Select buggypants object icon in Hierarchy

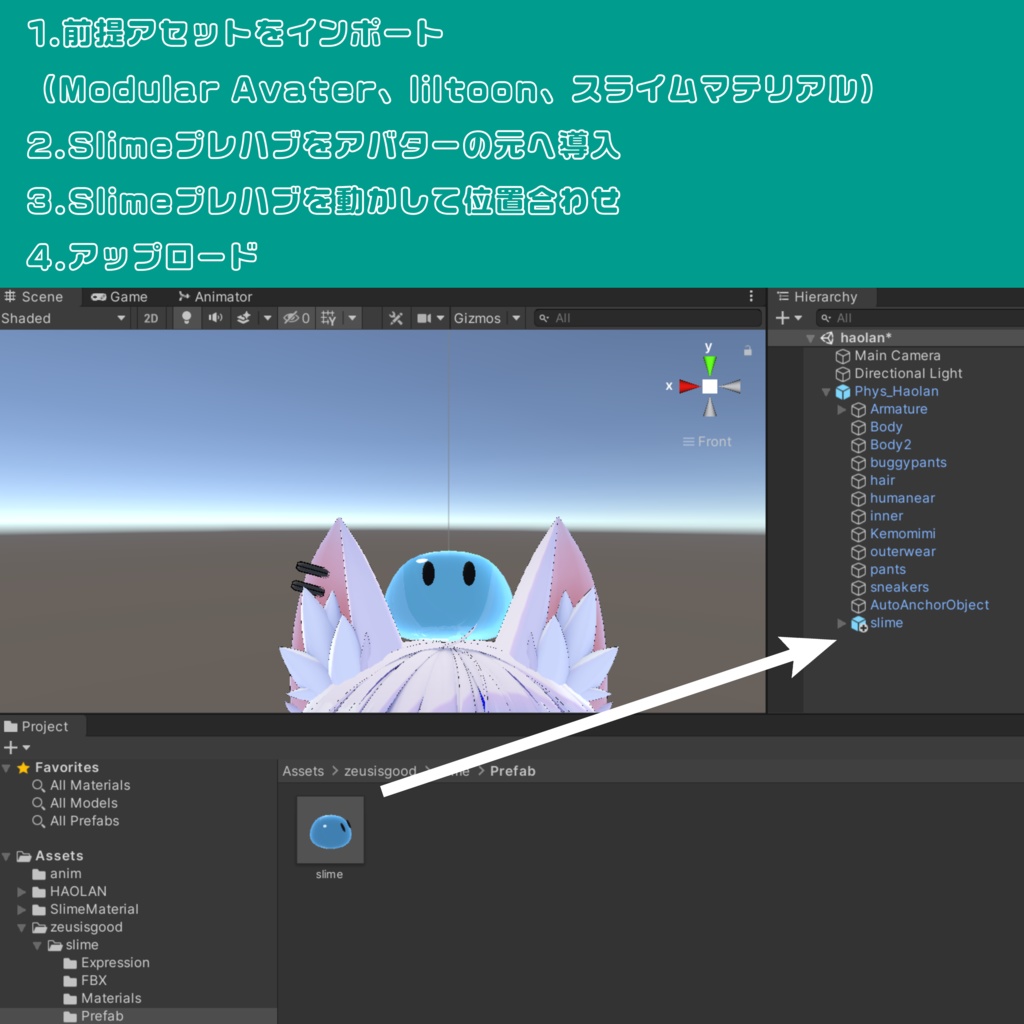(x=859, y=463)
